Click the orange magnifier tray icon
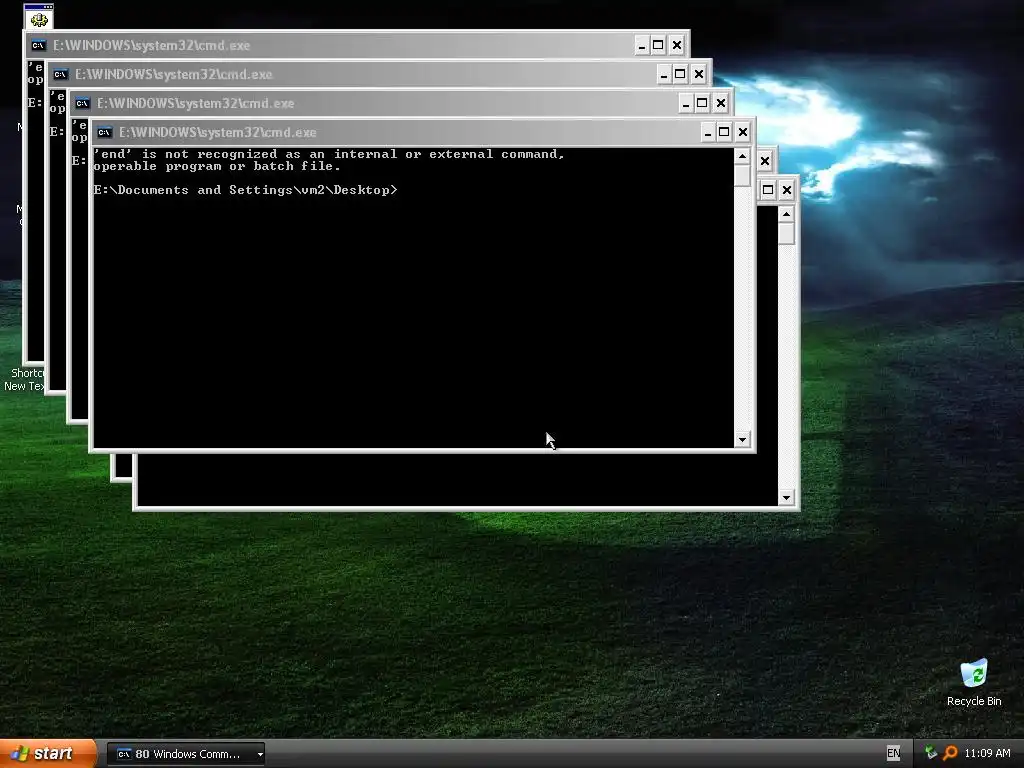 point(950,753)
